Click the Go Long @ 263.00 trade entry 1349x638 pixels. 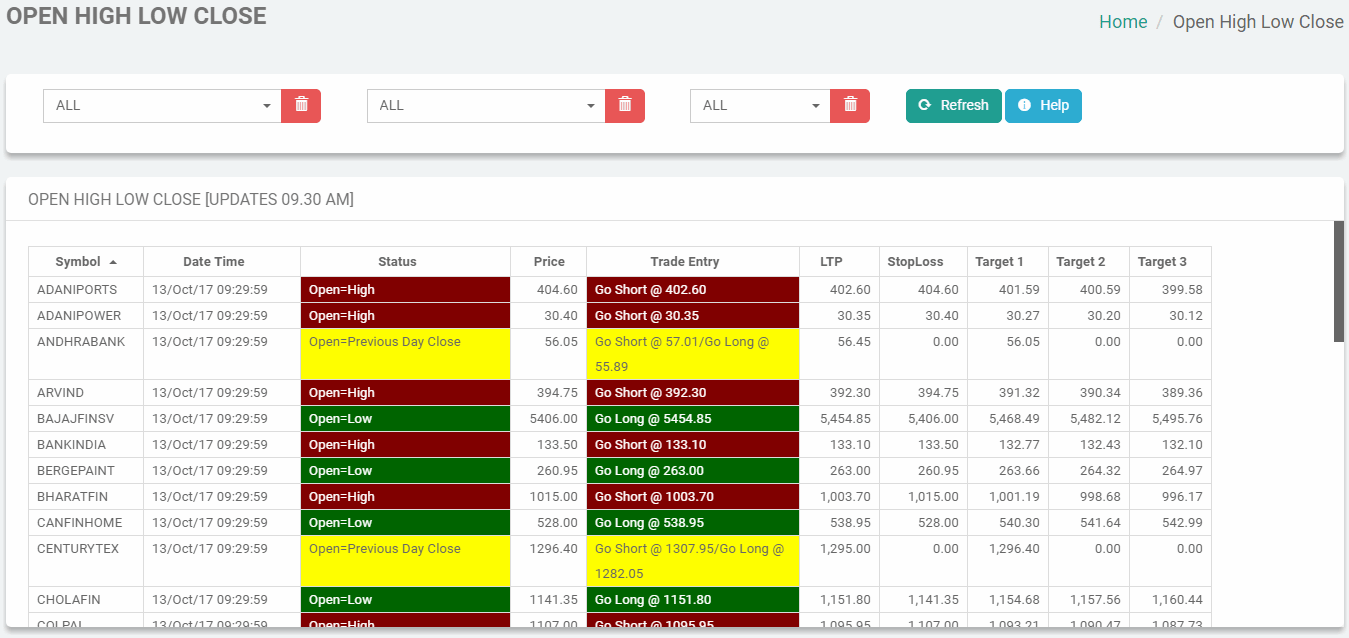[693, 471]
